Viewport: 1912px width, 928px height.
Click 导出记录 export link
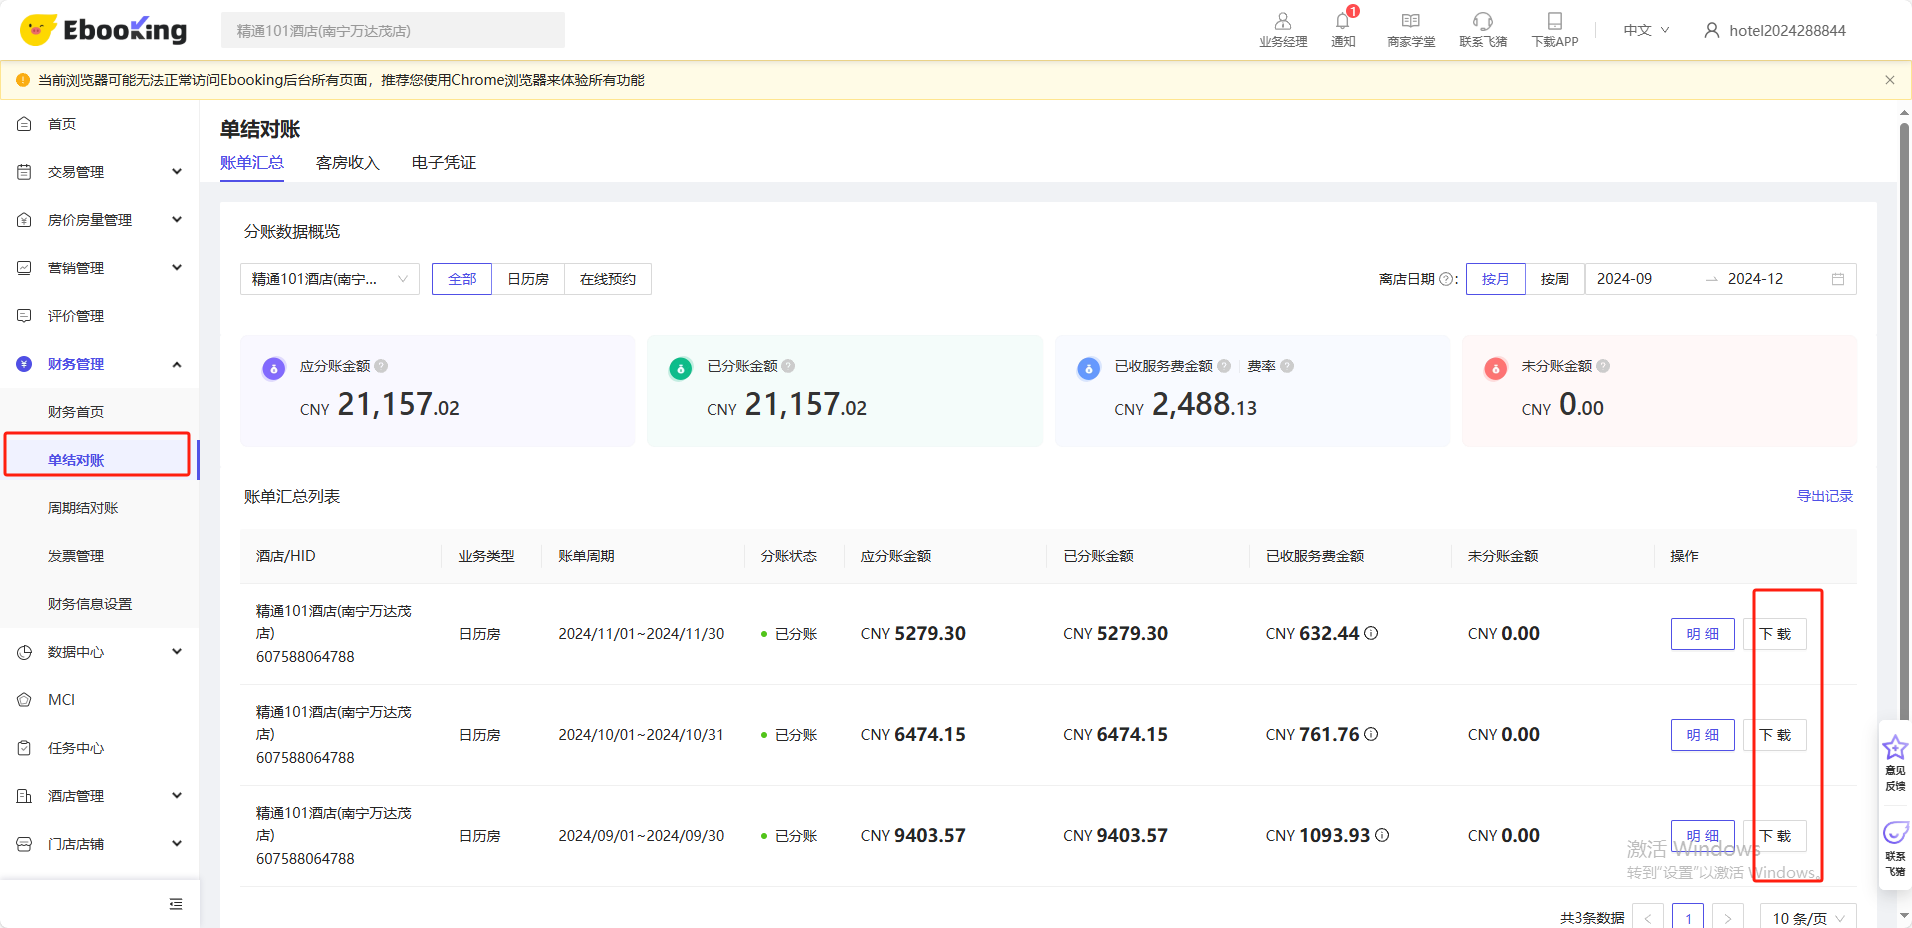(x=1824, y=496)
